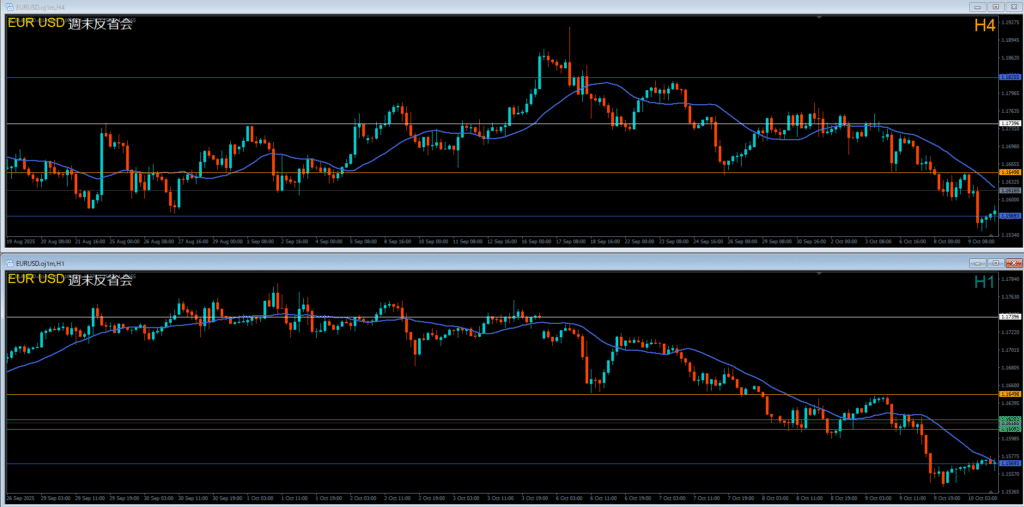Minimize the H1 chart window
Viewport: 1024px width, 507px height.
(979, 264)
